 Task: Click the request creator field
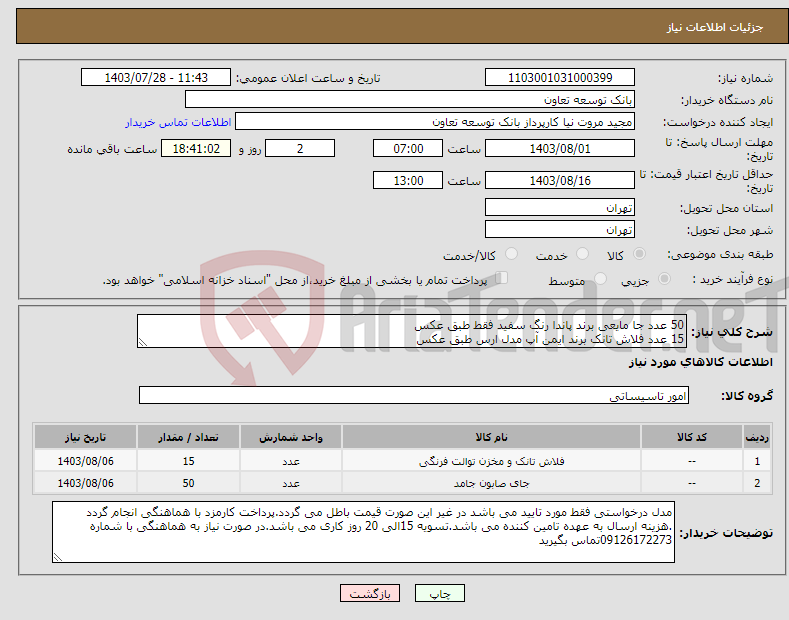(x=435, y=122)
